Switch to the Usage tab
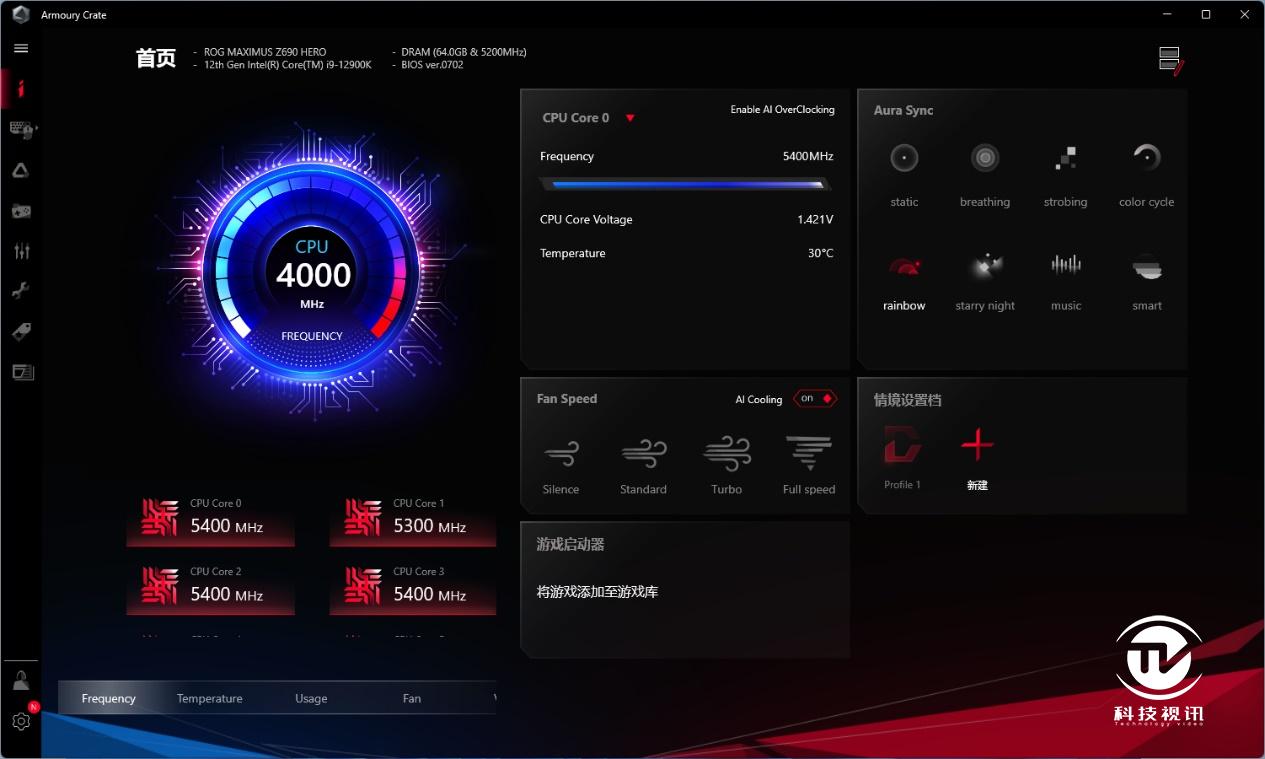 click(x=311, y=698)
